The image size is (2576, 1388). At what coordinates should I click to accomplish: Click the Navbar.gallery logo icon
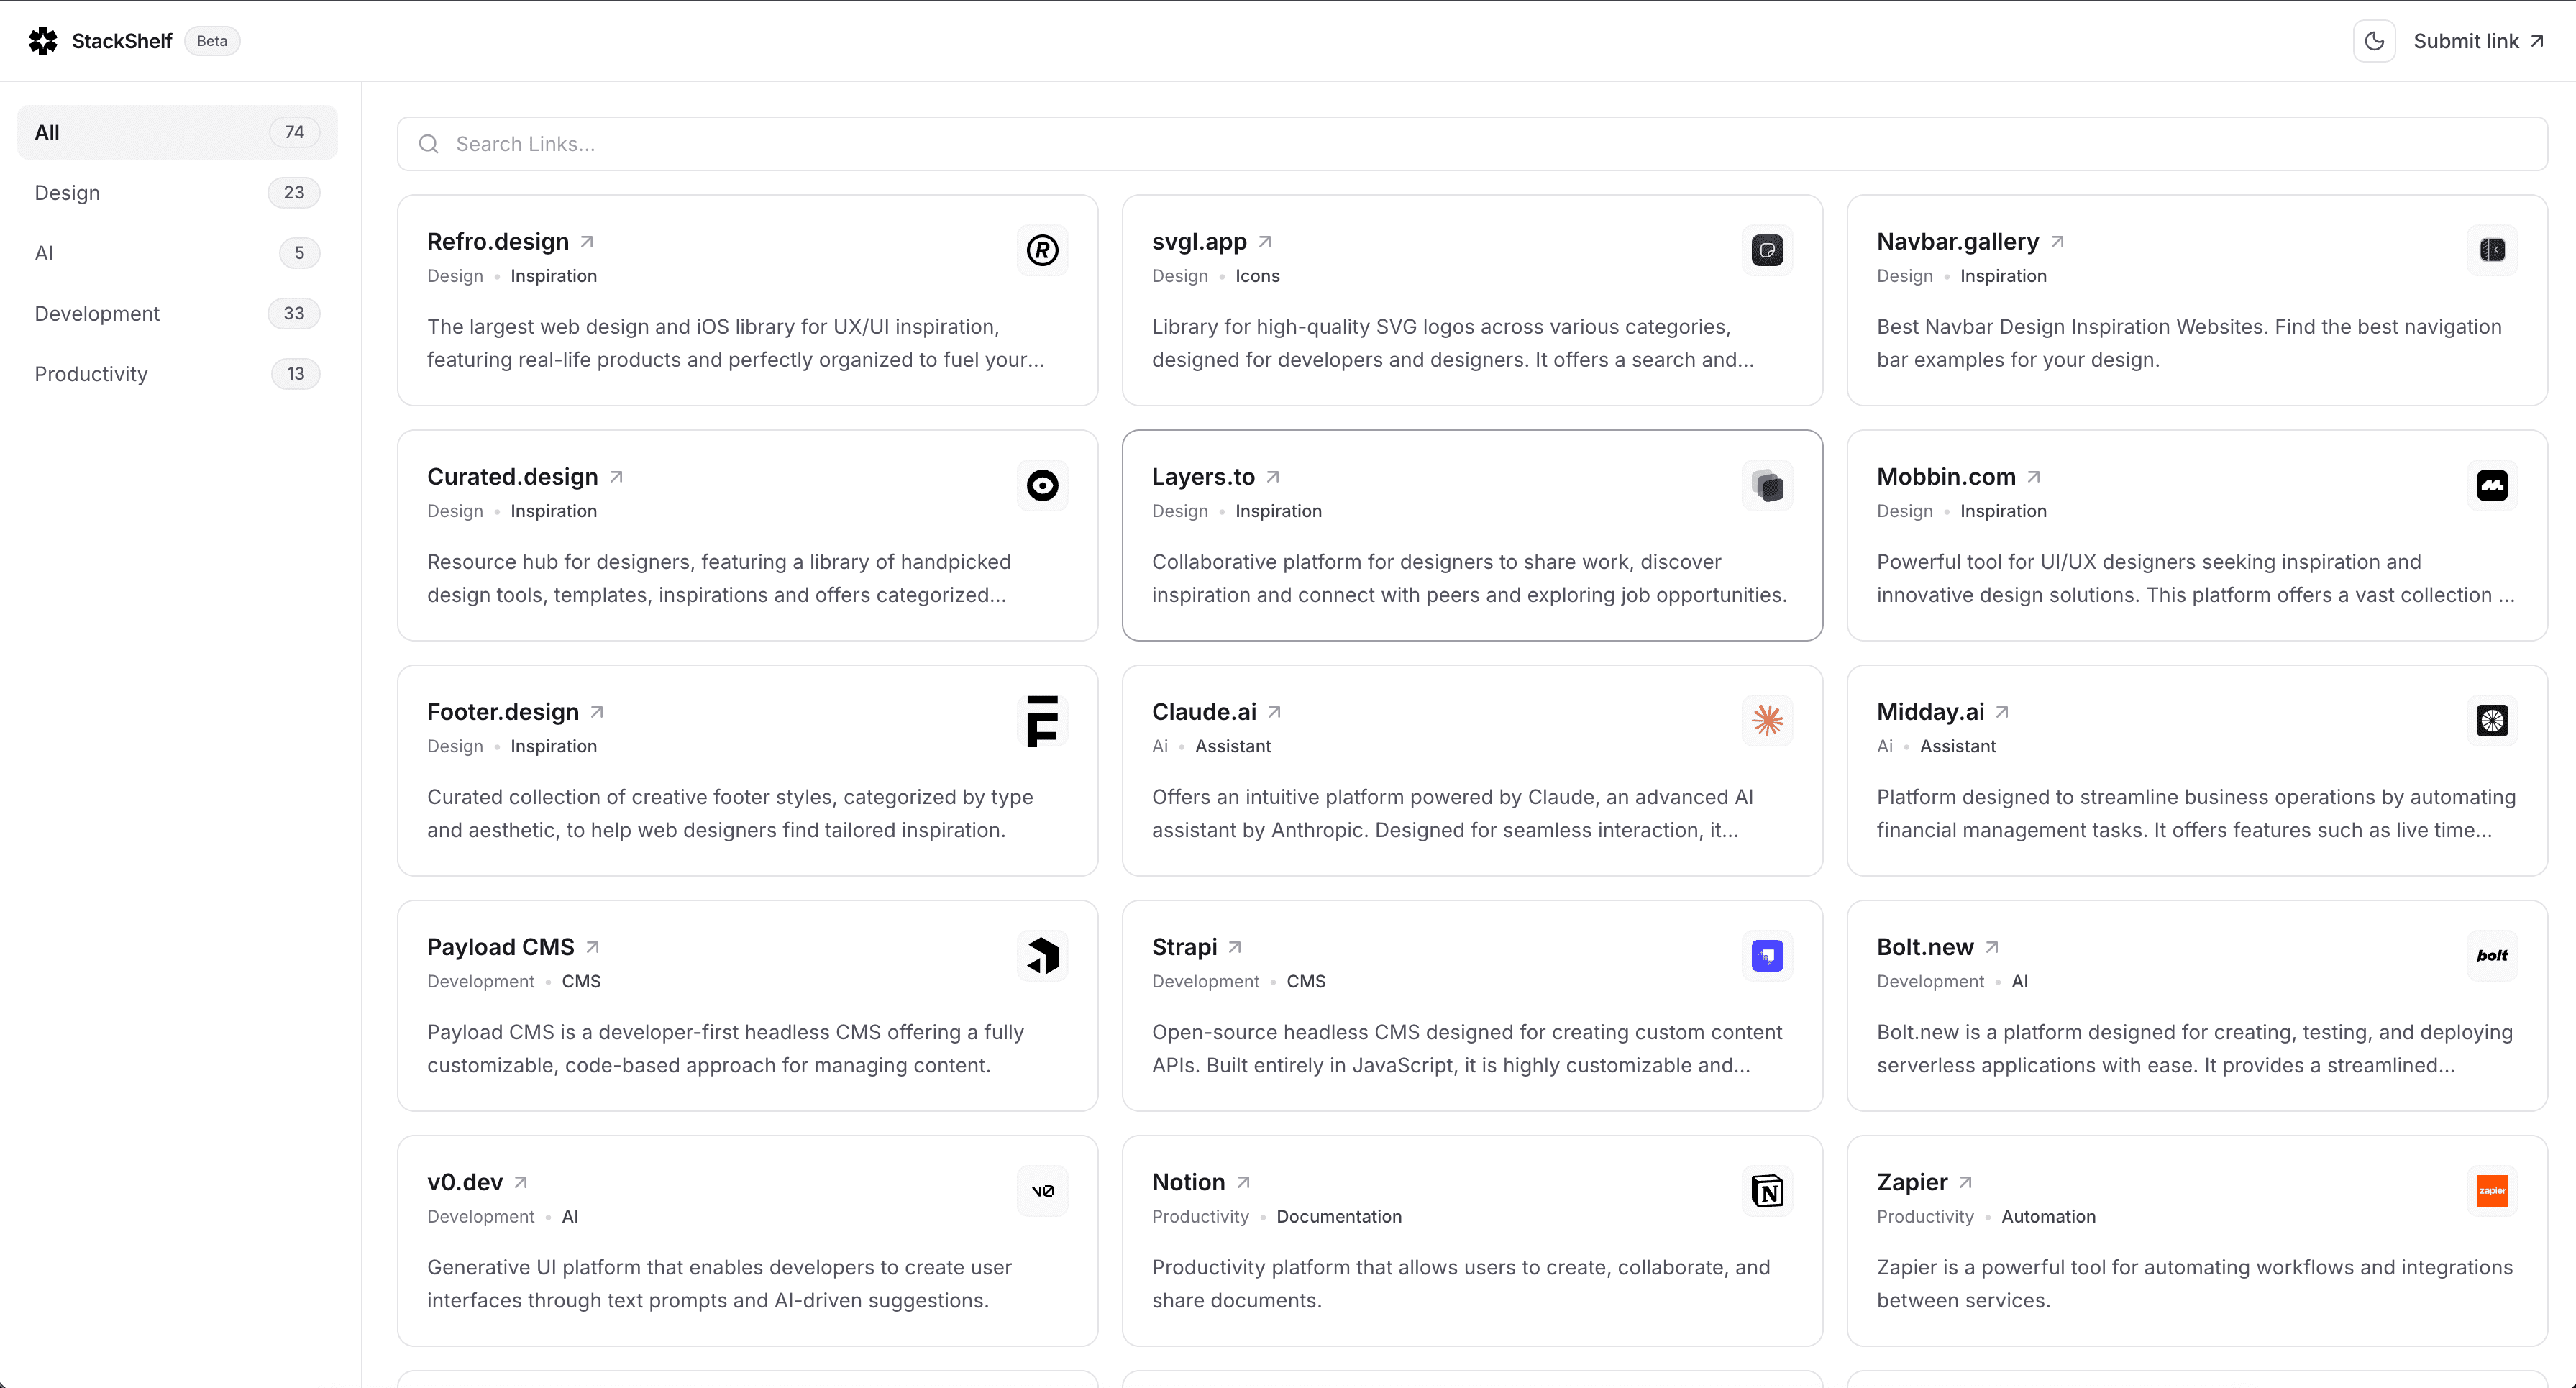pos(2492,250)
